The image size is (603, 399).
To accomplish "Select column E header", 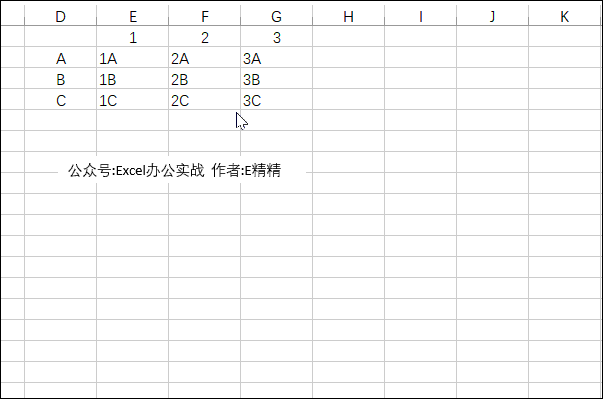I will (x=132, y=16).
